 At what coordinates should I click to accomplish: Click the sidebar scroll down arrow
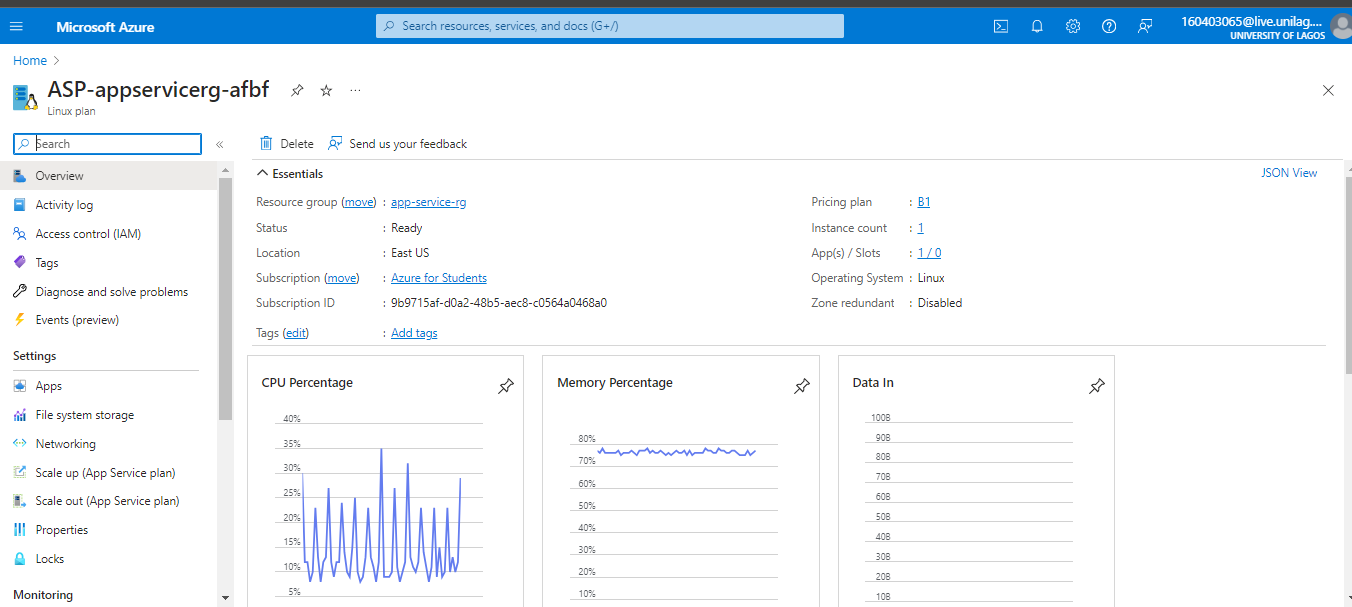click(x=225, y=599)
